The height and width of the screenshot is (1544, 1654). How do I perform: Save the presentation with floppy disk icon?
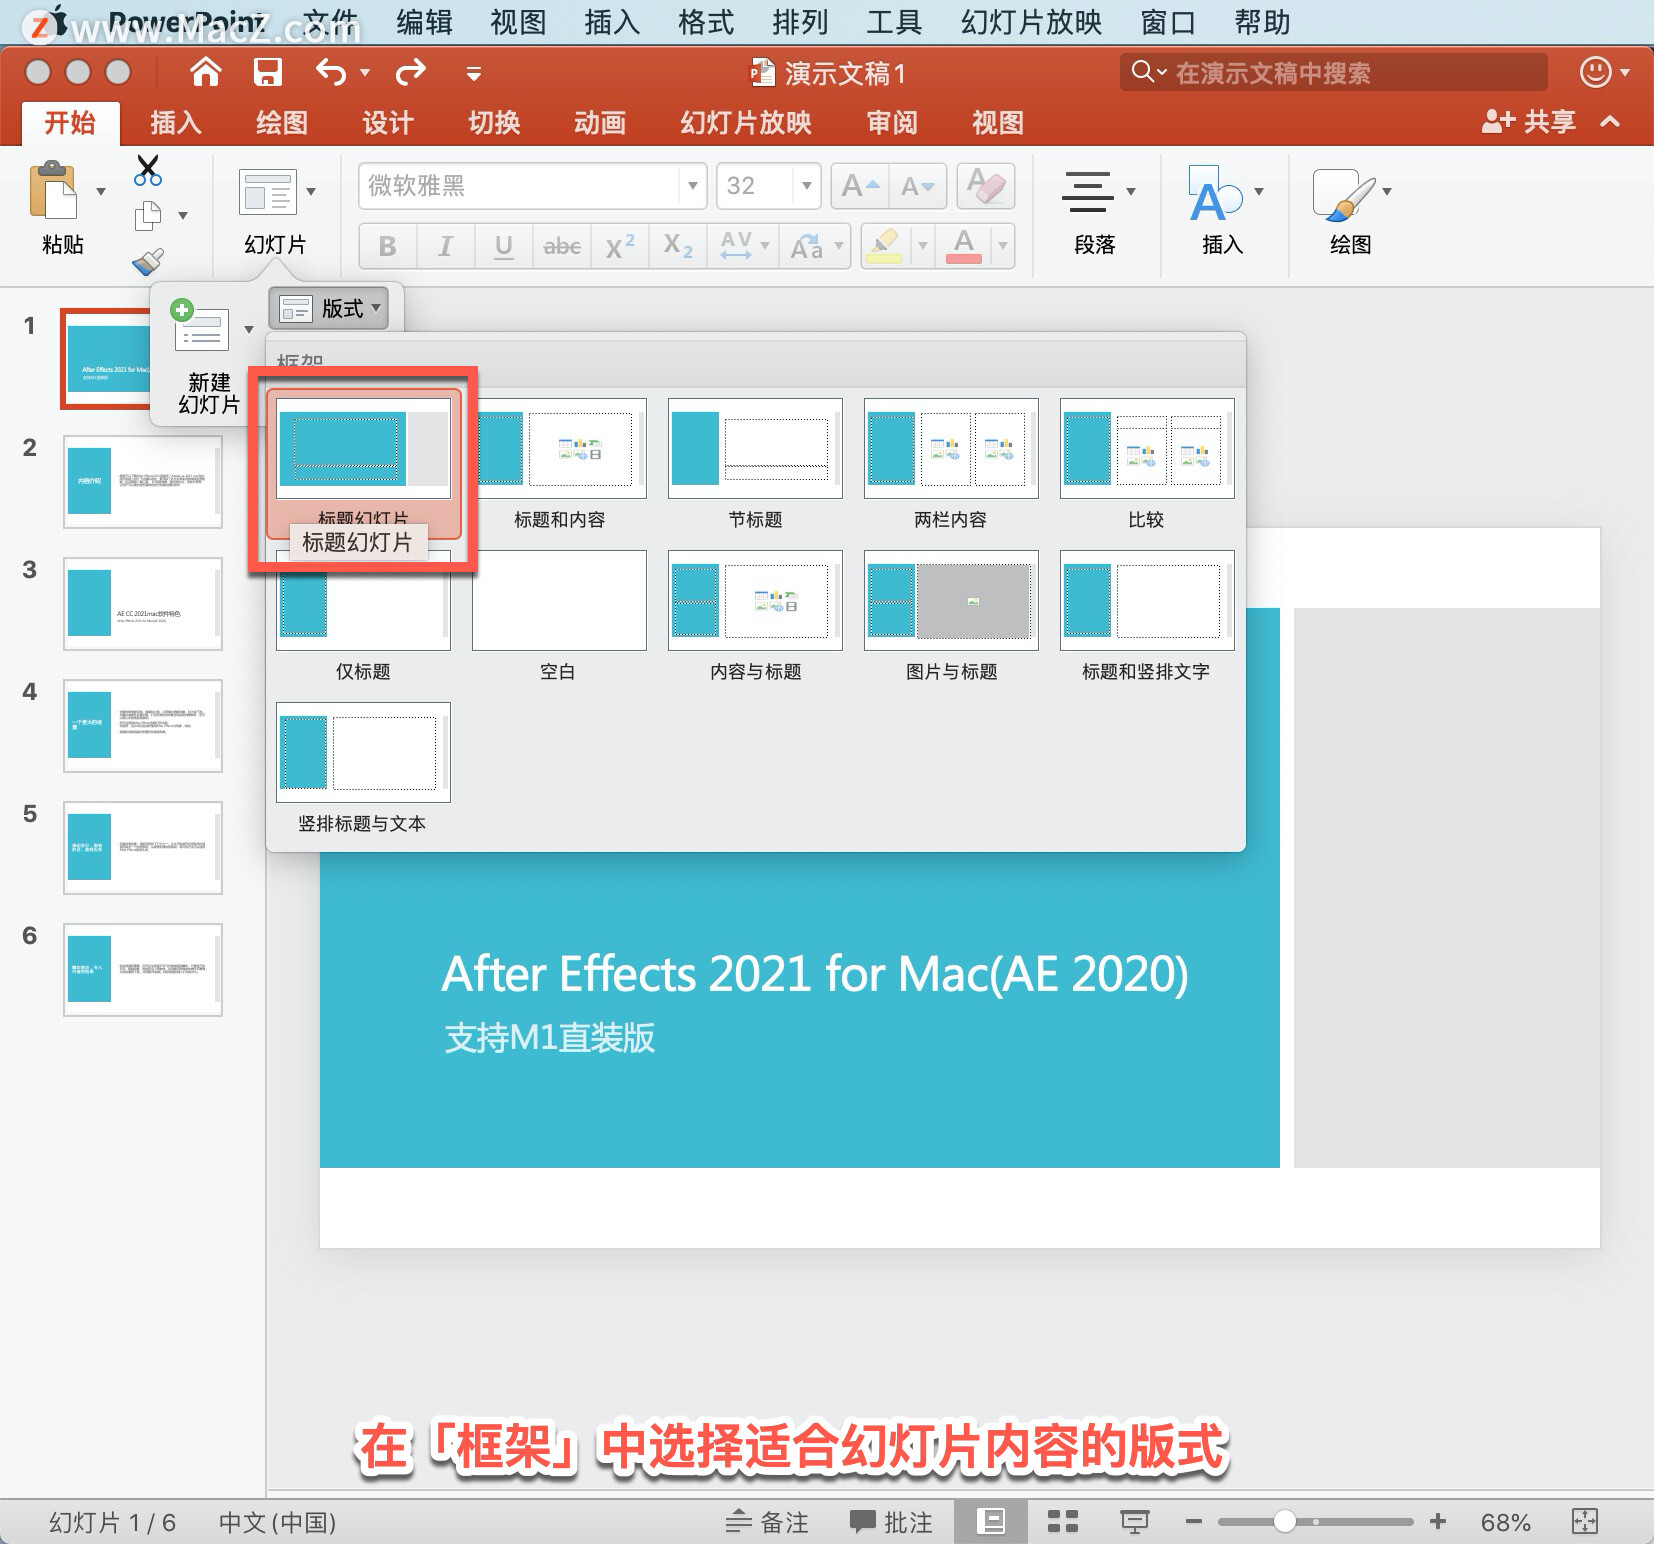(267, 72)
